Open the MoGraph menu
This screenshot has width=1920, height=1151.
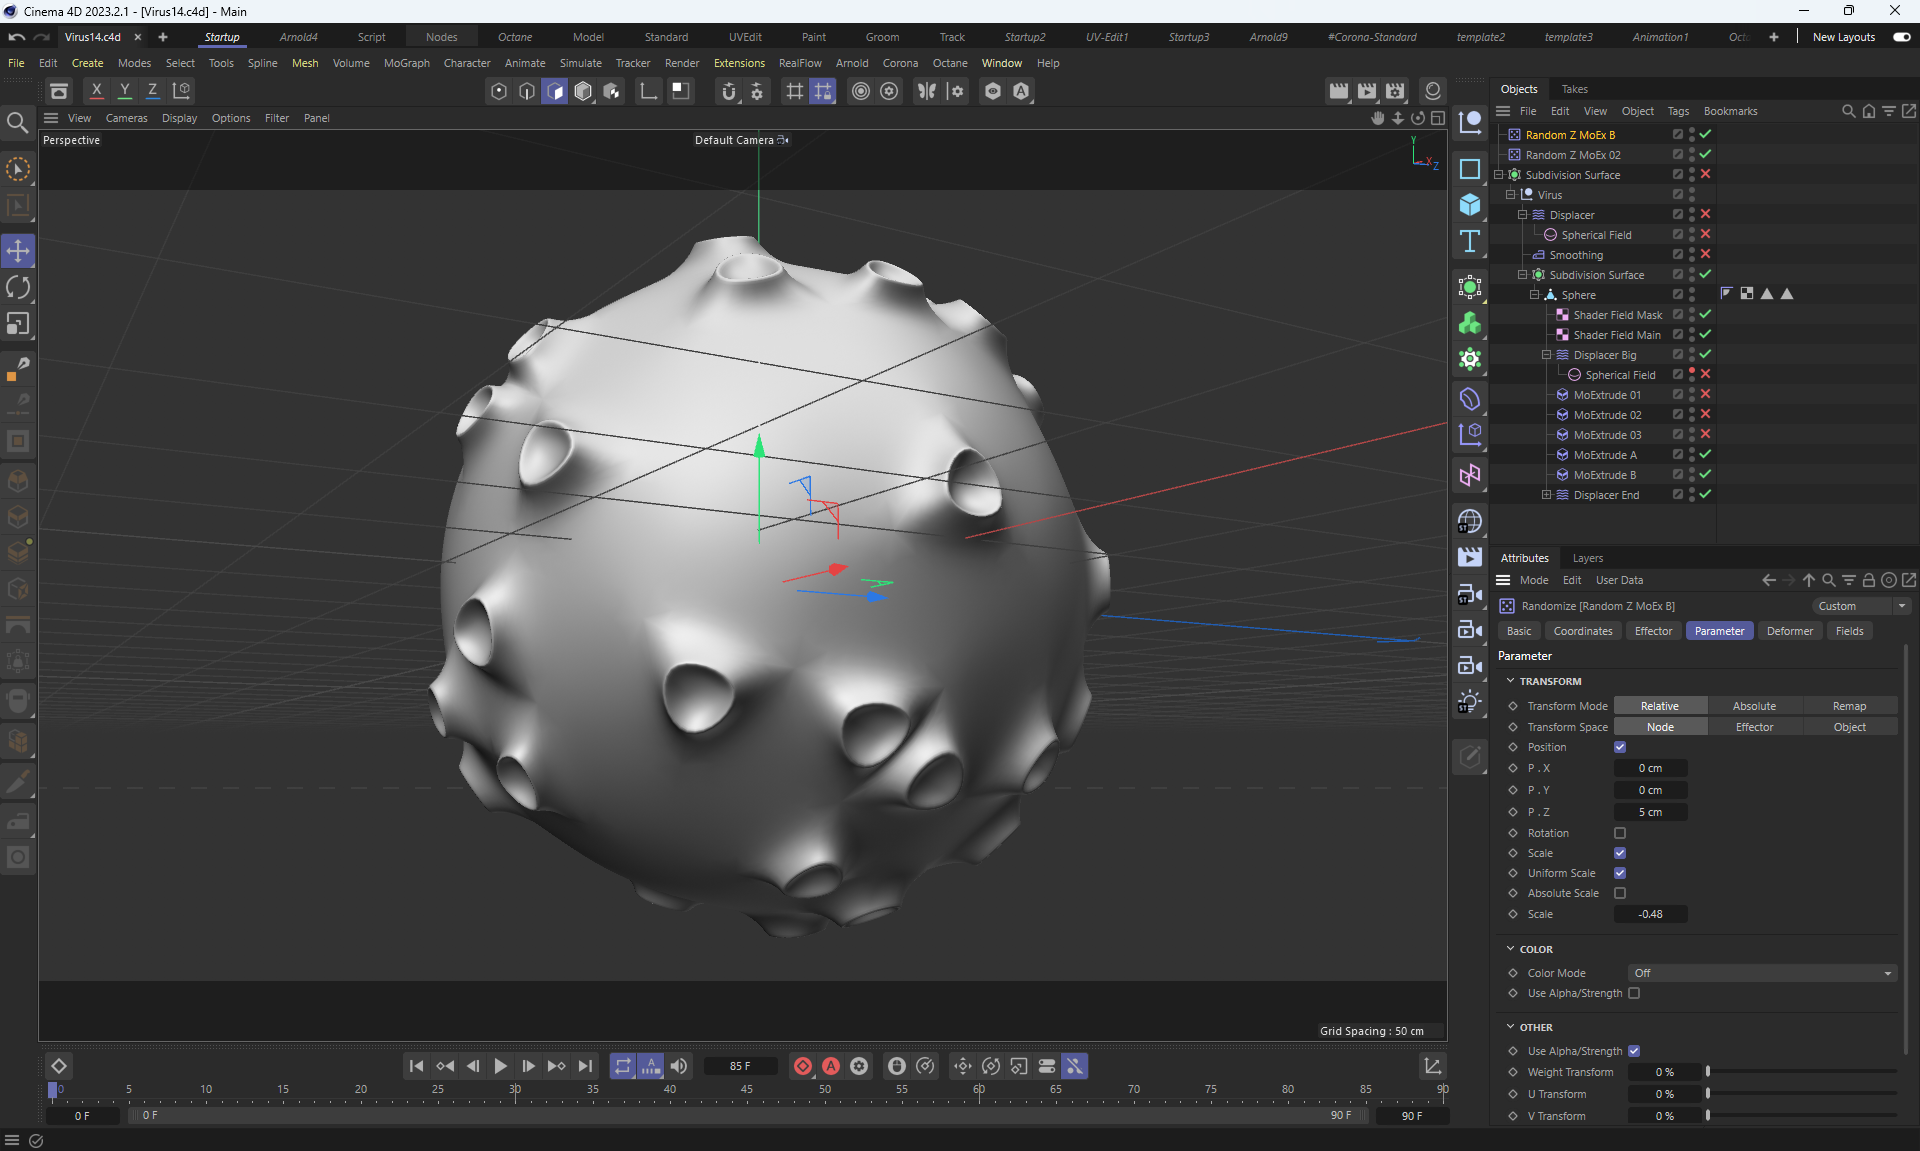(406, 63)
